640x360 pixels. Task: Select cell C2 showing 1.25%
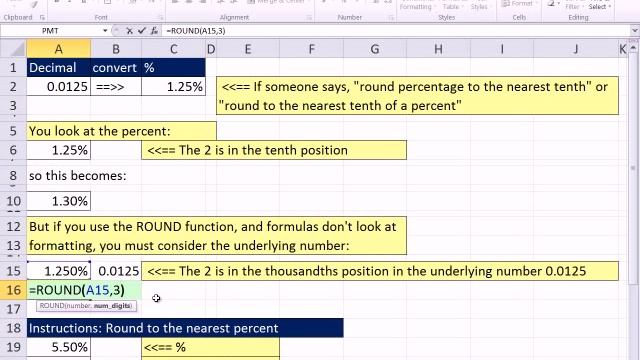point(173,87)
